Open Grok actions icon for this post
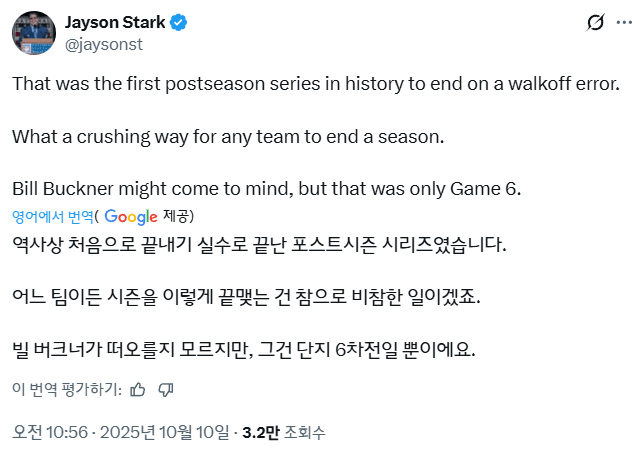The width and height of the screenshot is (644, 454). pos(595,23)
